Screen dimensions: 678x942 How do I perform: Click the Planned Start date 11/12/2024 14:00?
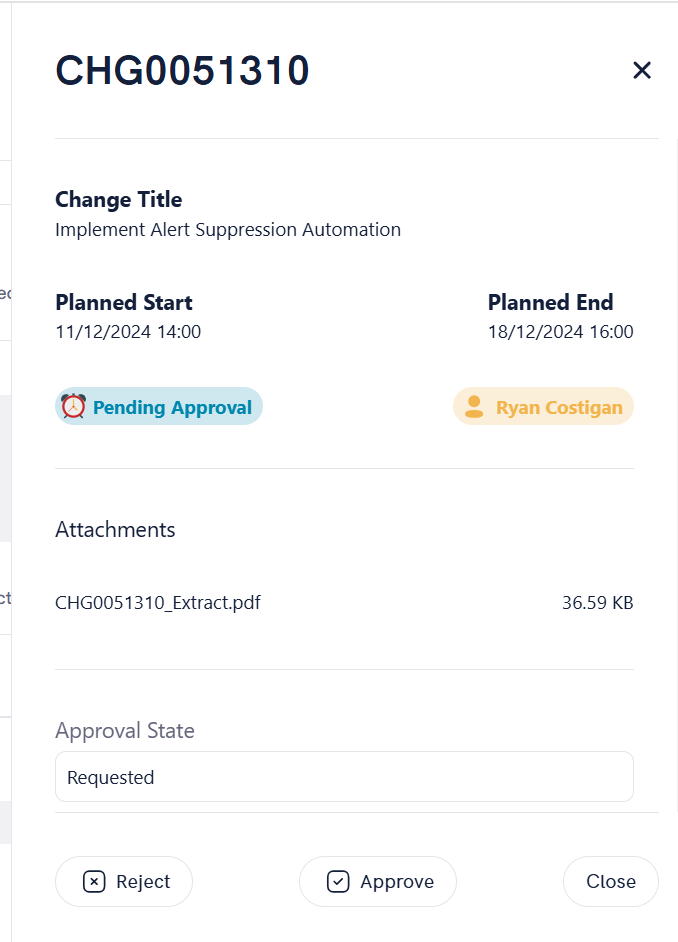(128, 332)
